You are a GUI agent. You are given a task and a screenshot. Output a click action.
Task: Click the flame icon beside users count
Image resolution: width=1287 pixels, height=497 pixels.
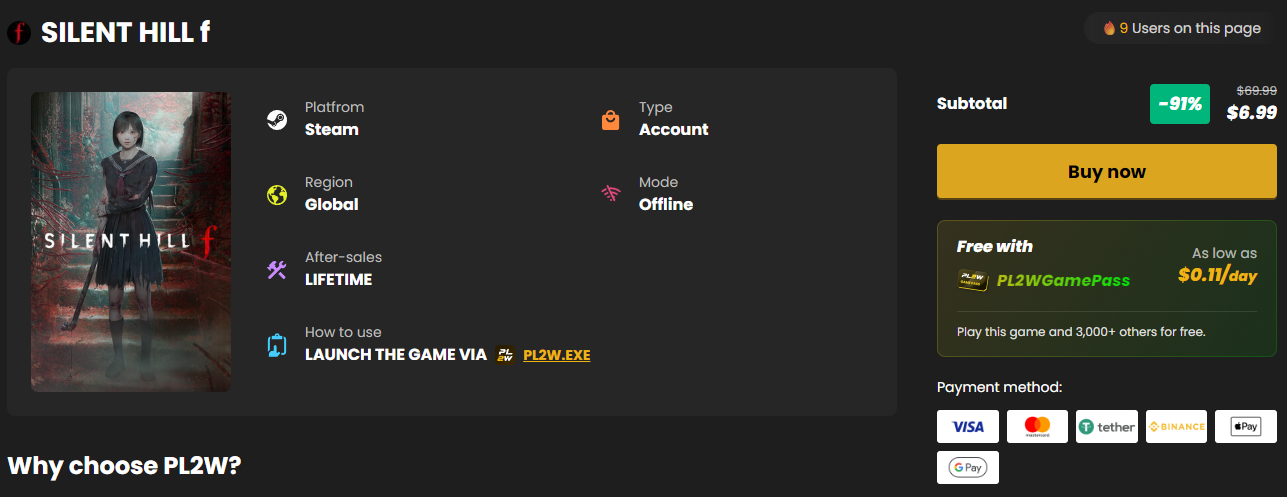[1109, 28]
